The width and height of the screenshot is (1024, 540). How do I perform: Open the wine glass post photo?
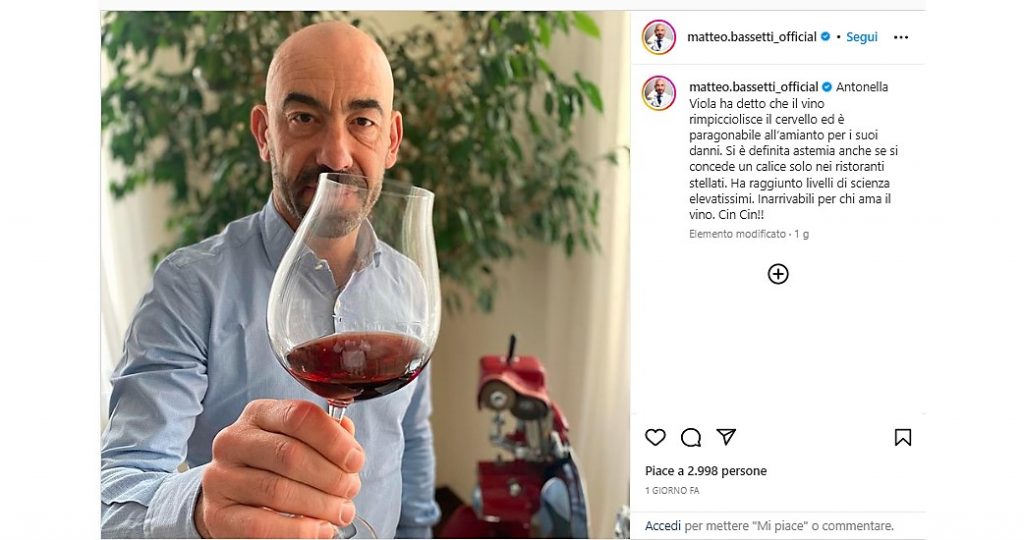[x=365, y=275]
